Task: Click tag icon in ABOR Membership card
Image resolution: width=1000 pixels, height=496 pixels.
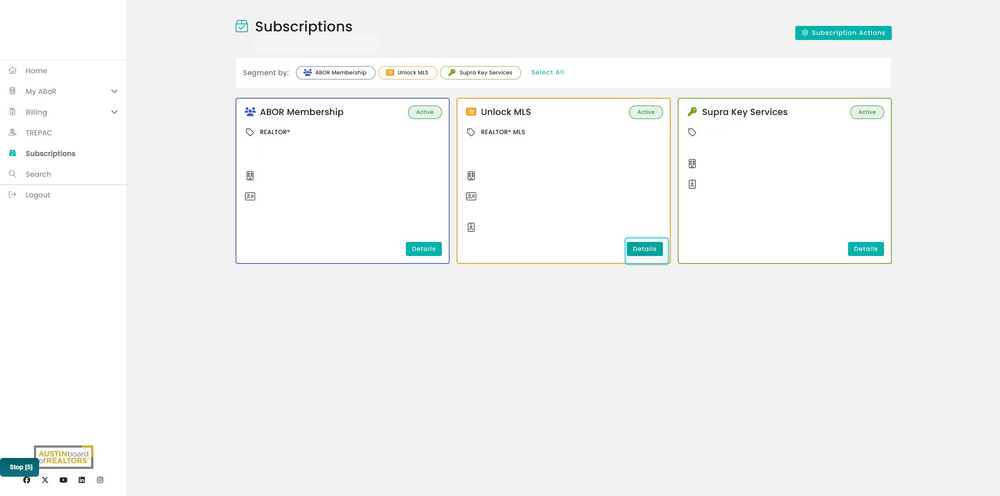Action: tap(250, 132)
